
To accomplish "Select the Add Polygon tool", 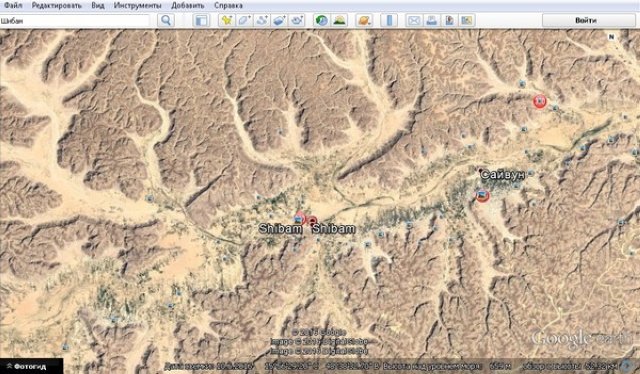I will [244, 20].
